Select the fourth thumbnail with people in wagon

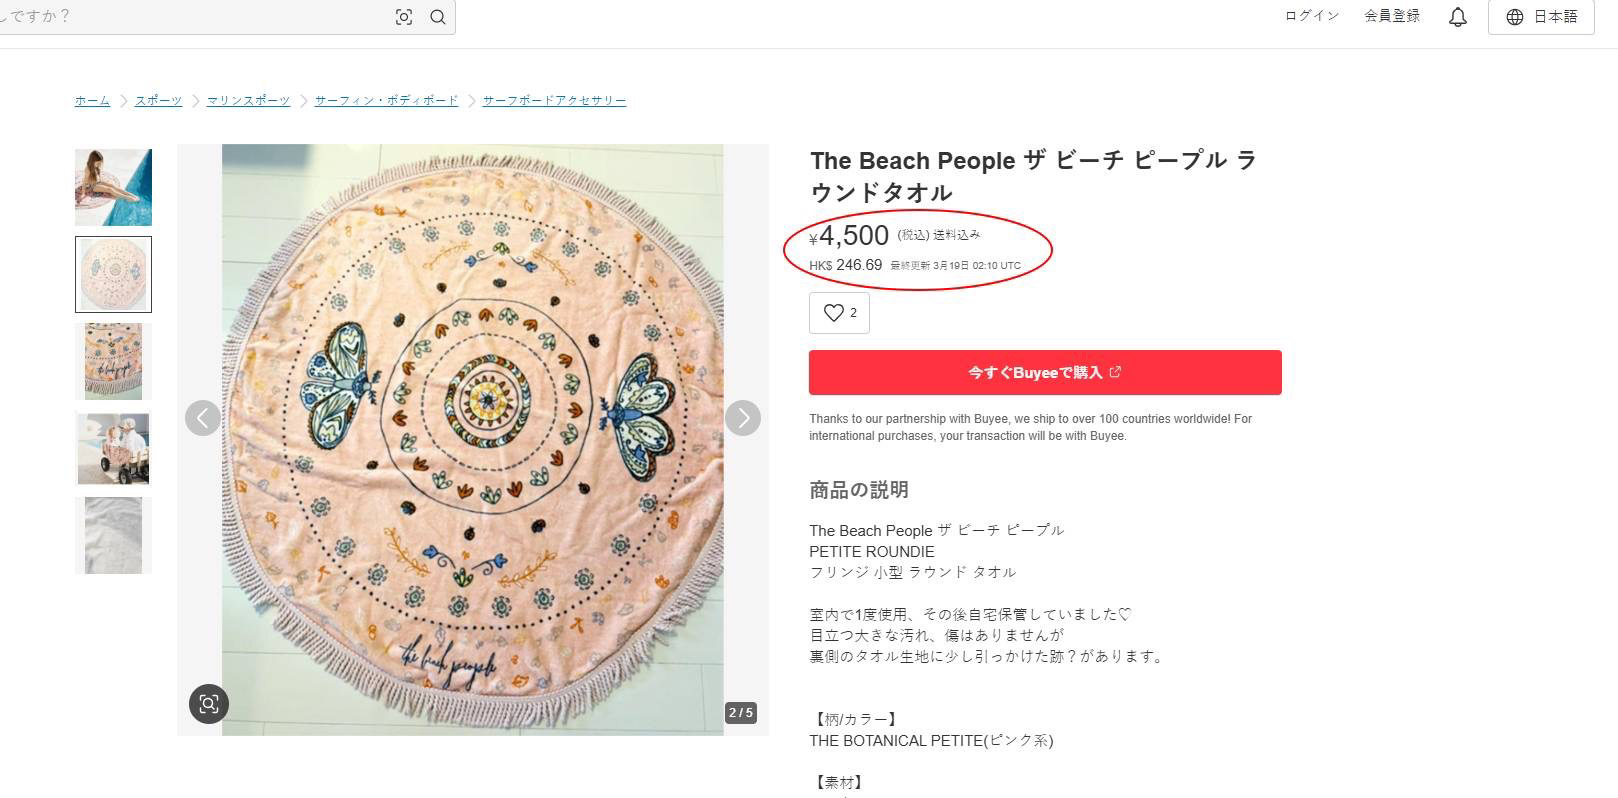tap(114, 448)
